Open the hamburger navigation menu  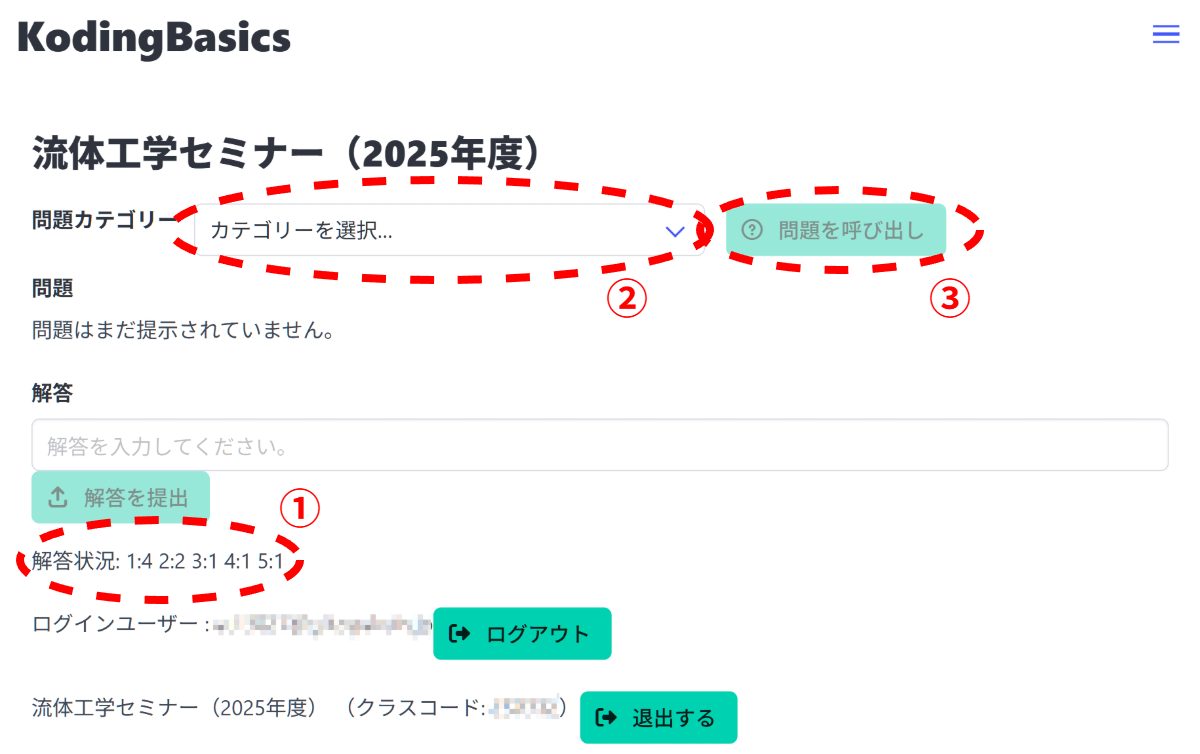coord(1165,34)
